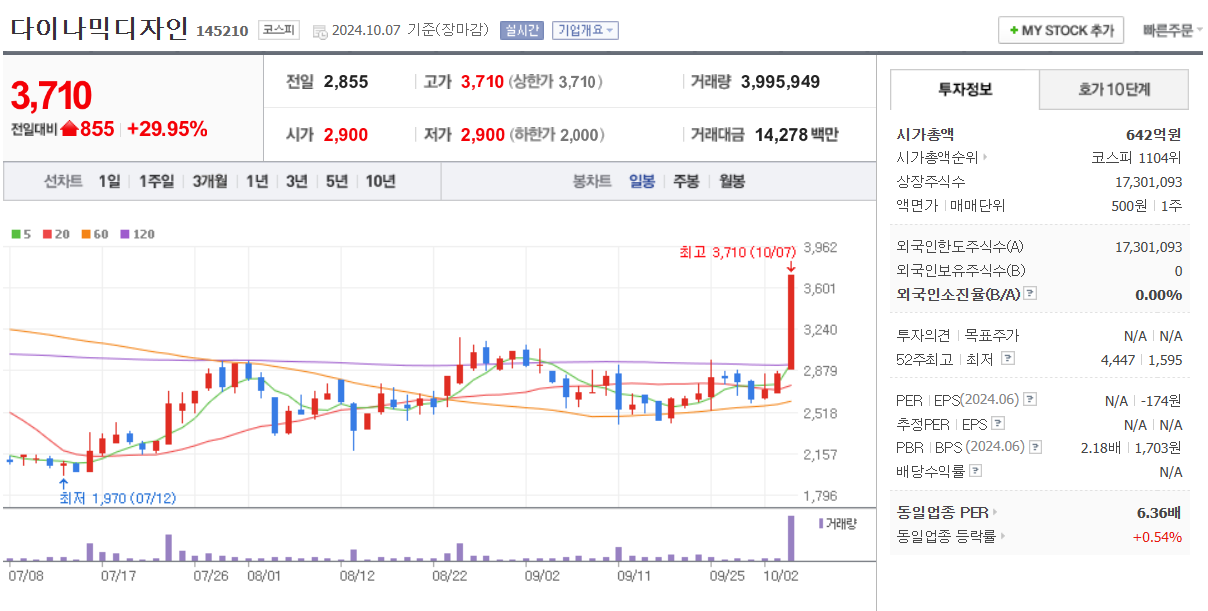
Task: Click the 시가총액 value 642억원
Action: click(x=1153, y=133)
